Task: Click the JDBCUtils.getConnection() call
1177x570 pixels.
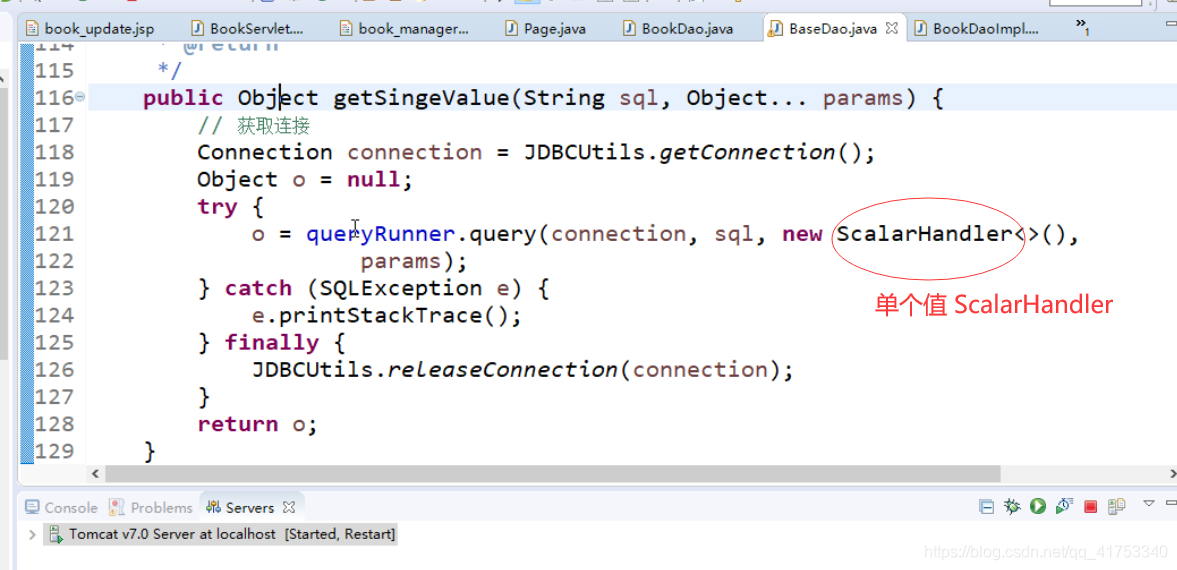Action: pos(700,152)
